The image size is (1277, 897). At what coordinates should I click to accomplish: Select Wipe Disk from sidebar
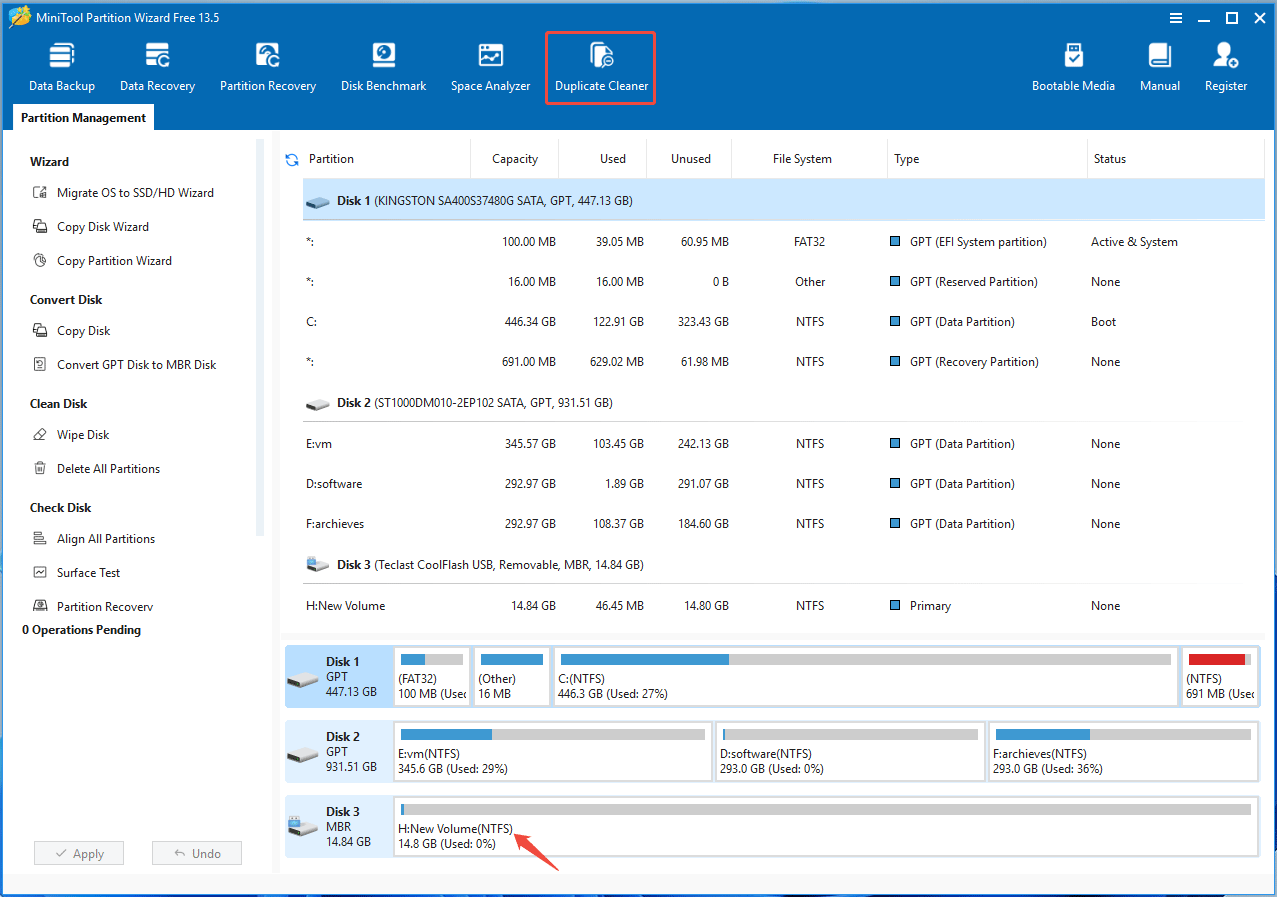[x=83, y=434]
